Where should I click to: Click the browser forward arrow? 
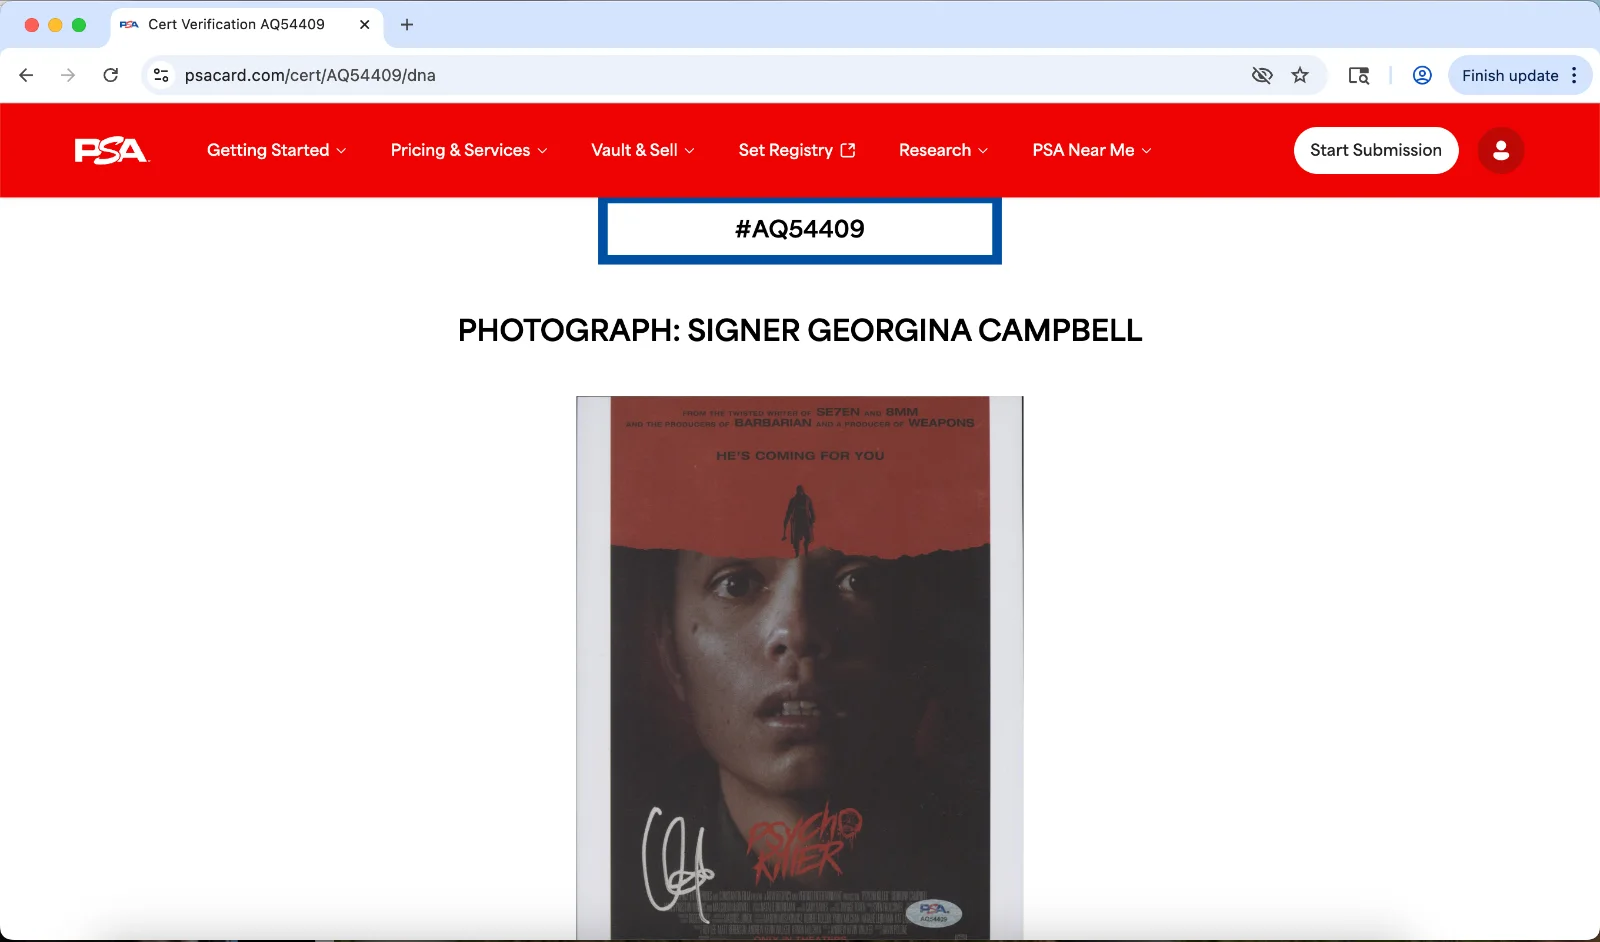(x=68, y=75)
